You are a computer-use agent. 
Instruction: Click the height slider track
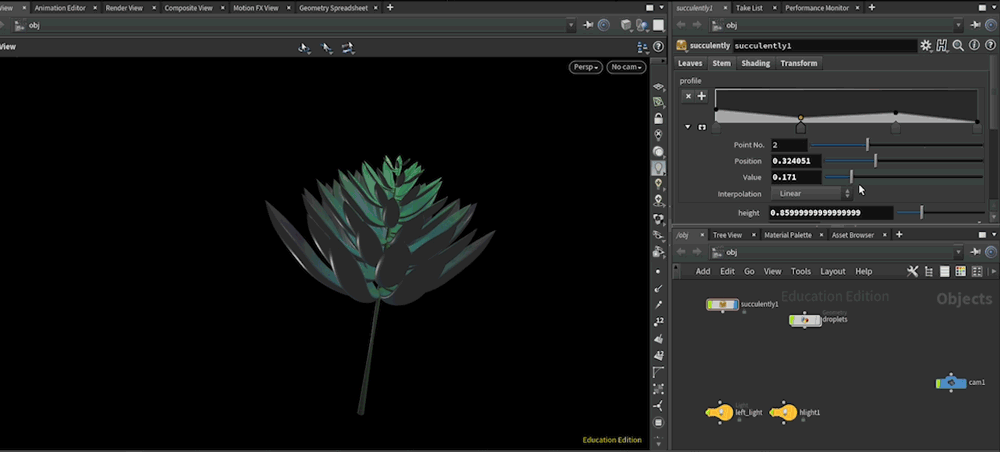pos(941,213)
